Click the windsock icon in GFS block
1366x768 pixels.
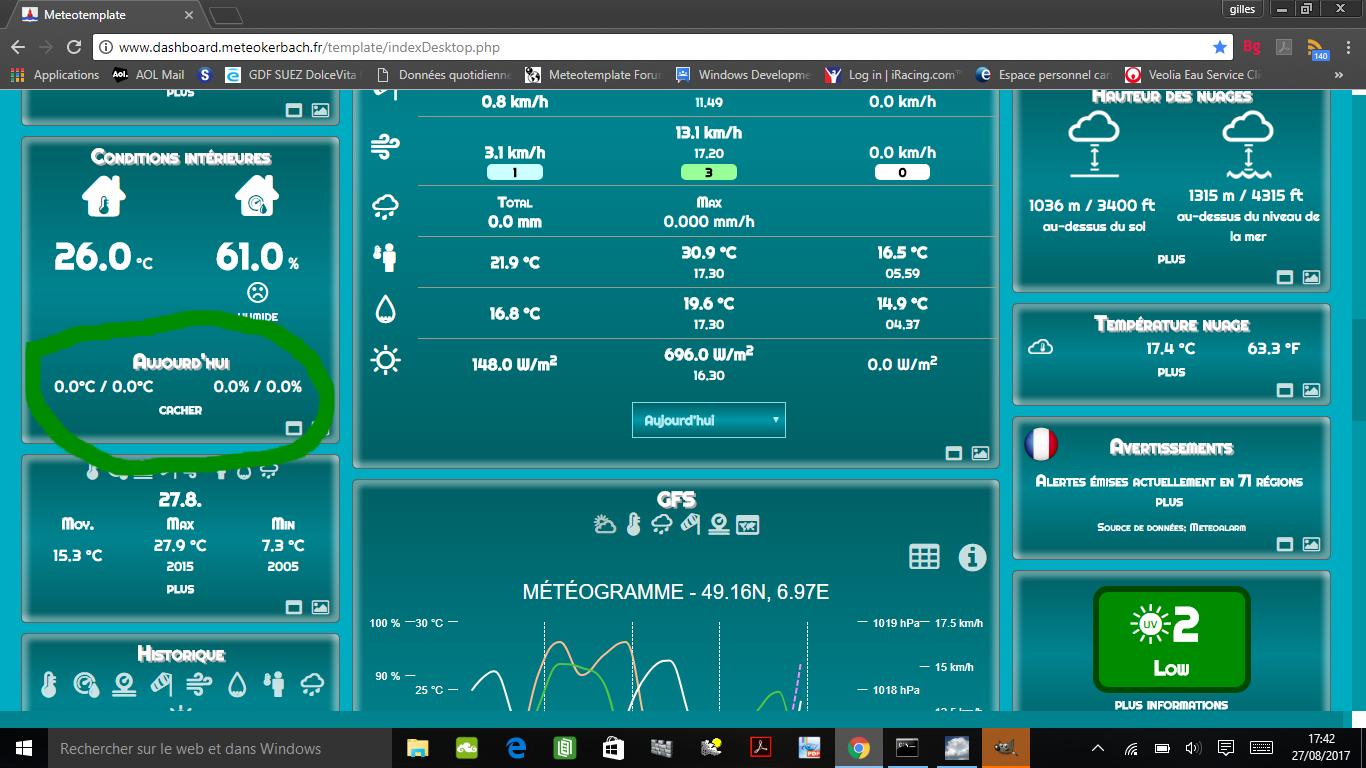click(690, 524)
